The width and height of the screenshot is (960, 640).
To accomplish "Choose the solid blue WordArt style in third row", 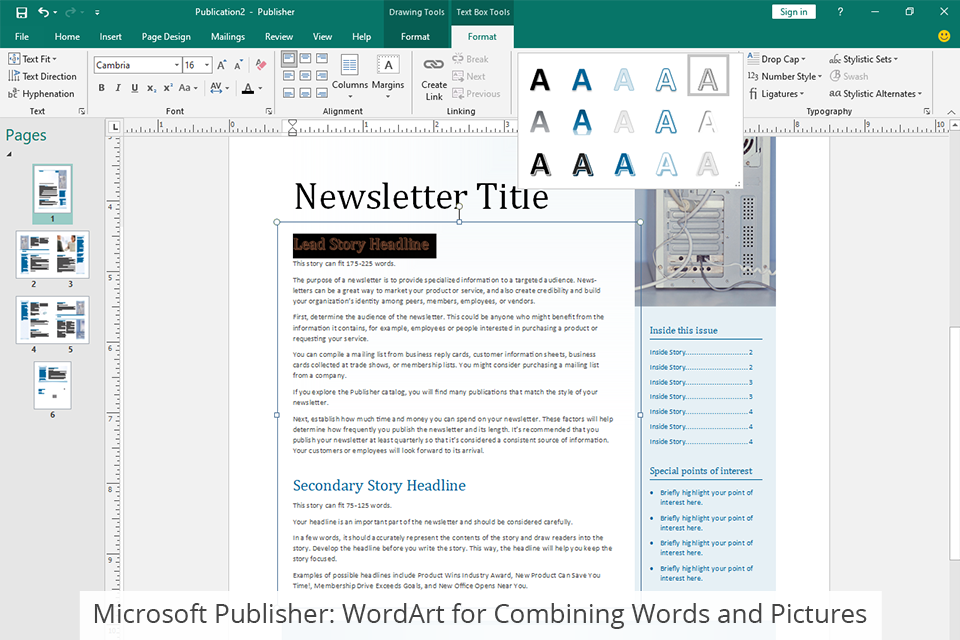I will (x=624, y=164).
